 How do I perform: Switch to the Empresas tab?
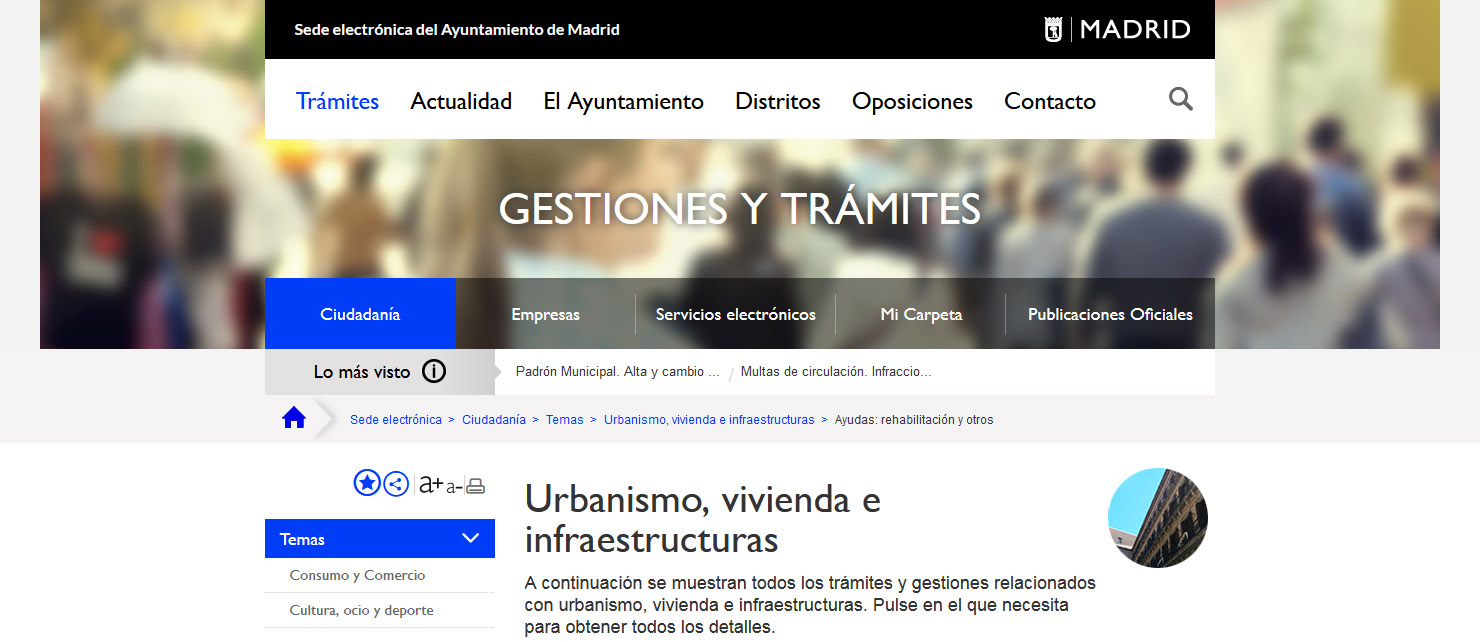coord(545,314)
